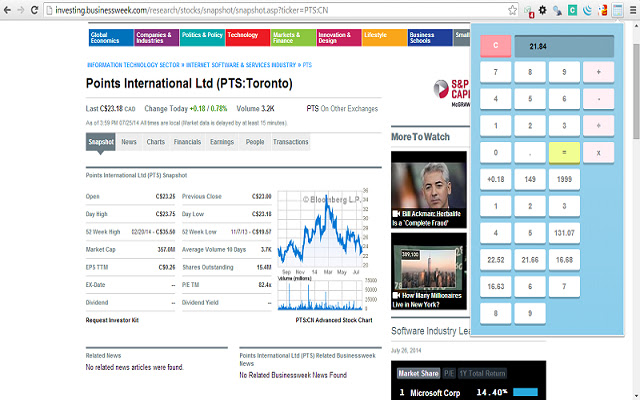Click the +0.18 captured value button
This screenshot has width=640, height=400.
[496, 179]
